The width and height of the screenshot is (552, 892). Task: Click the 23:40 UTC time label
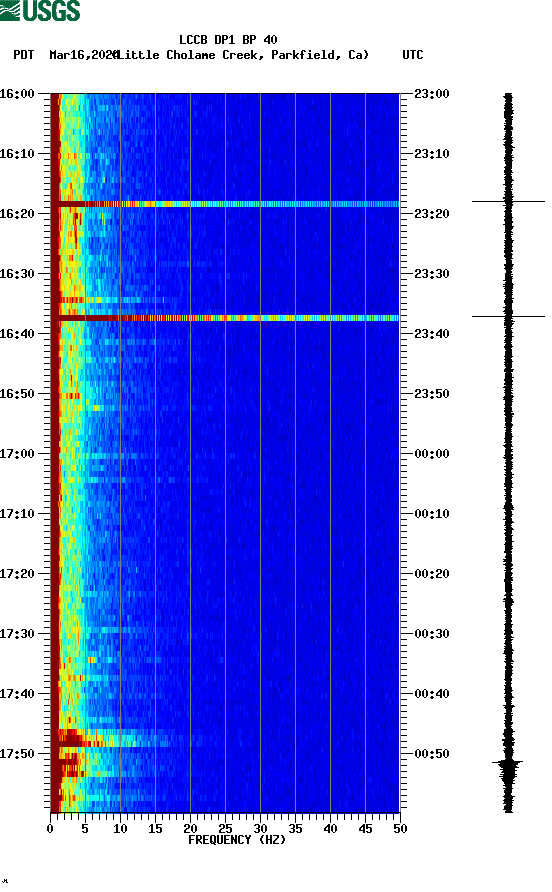pyautogui.click(x=432, y=334)
